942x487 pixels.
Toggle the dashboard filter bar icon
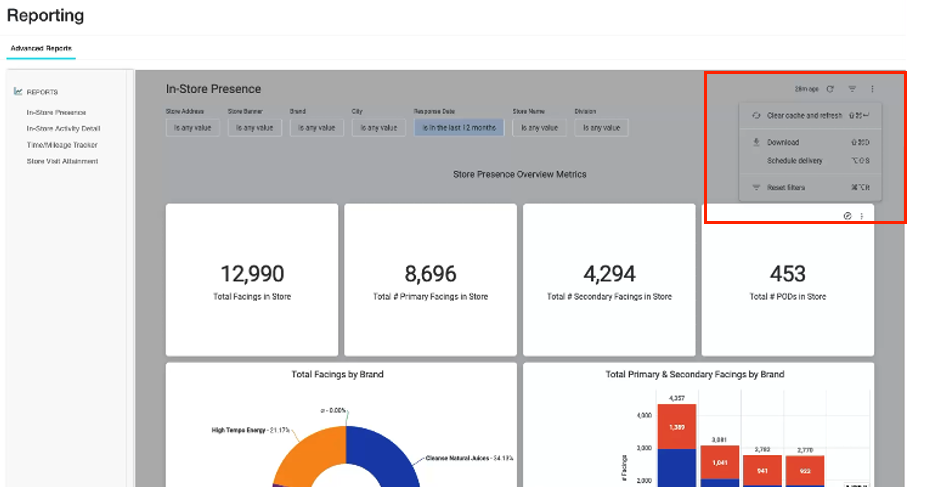tap(852, 89)
